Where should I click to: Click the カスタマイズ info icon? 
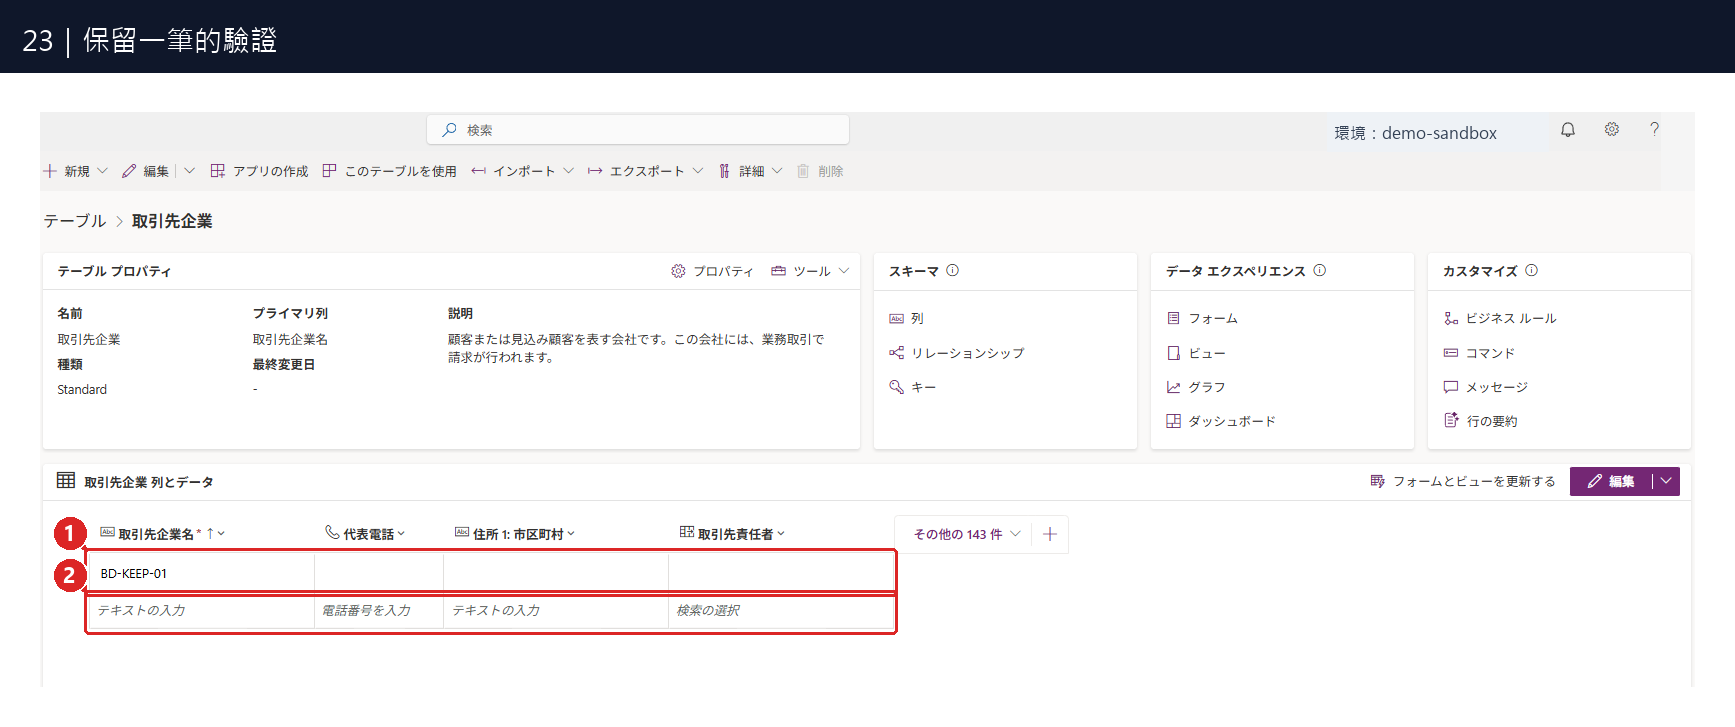point(1531,270)
